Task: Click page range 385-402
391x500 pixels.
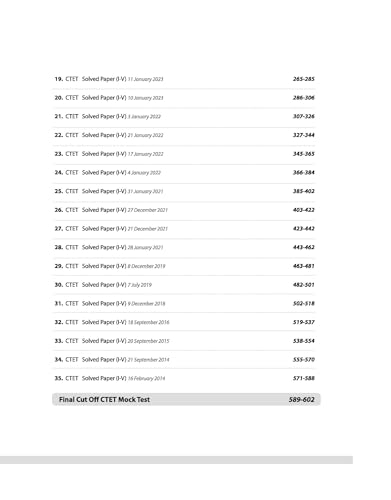Action: click(304, 191)
